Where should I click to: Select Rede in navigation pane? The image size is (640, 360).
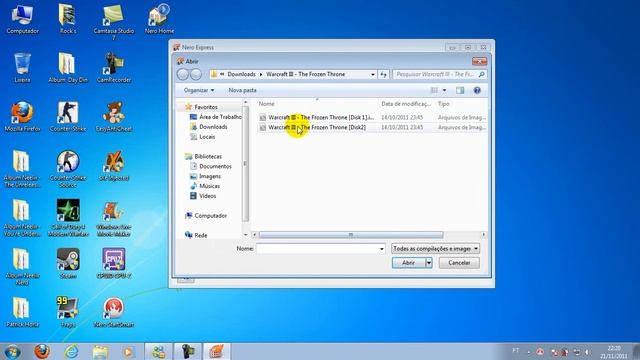coord(196,235)
